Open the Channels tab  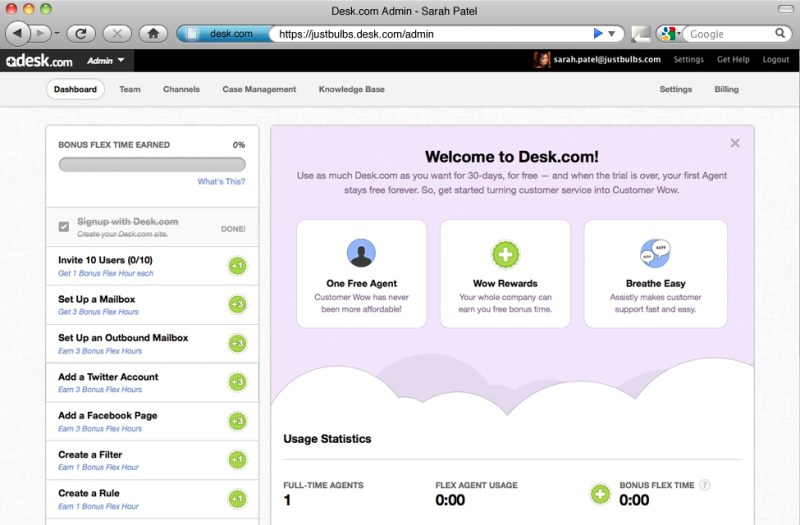tap(181, 89)
